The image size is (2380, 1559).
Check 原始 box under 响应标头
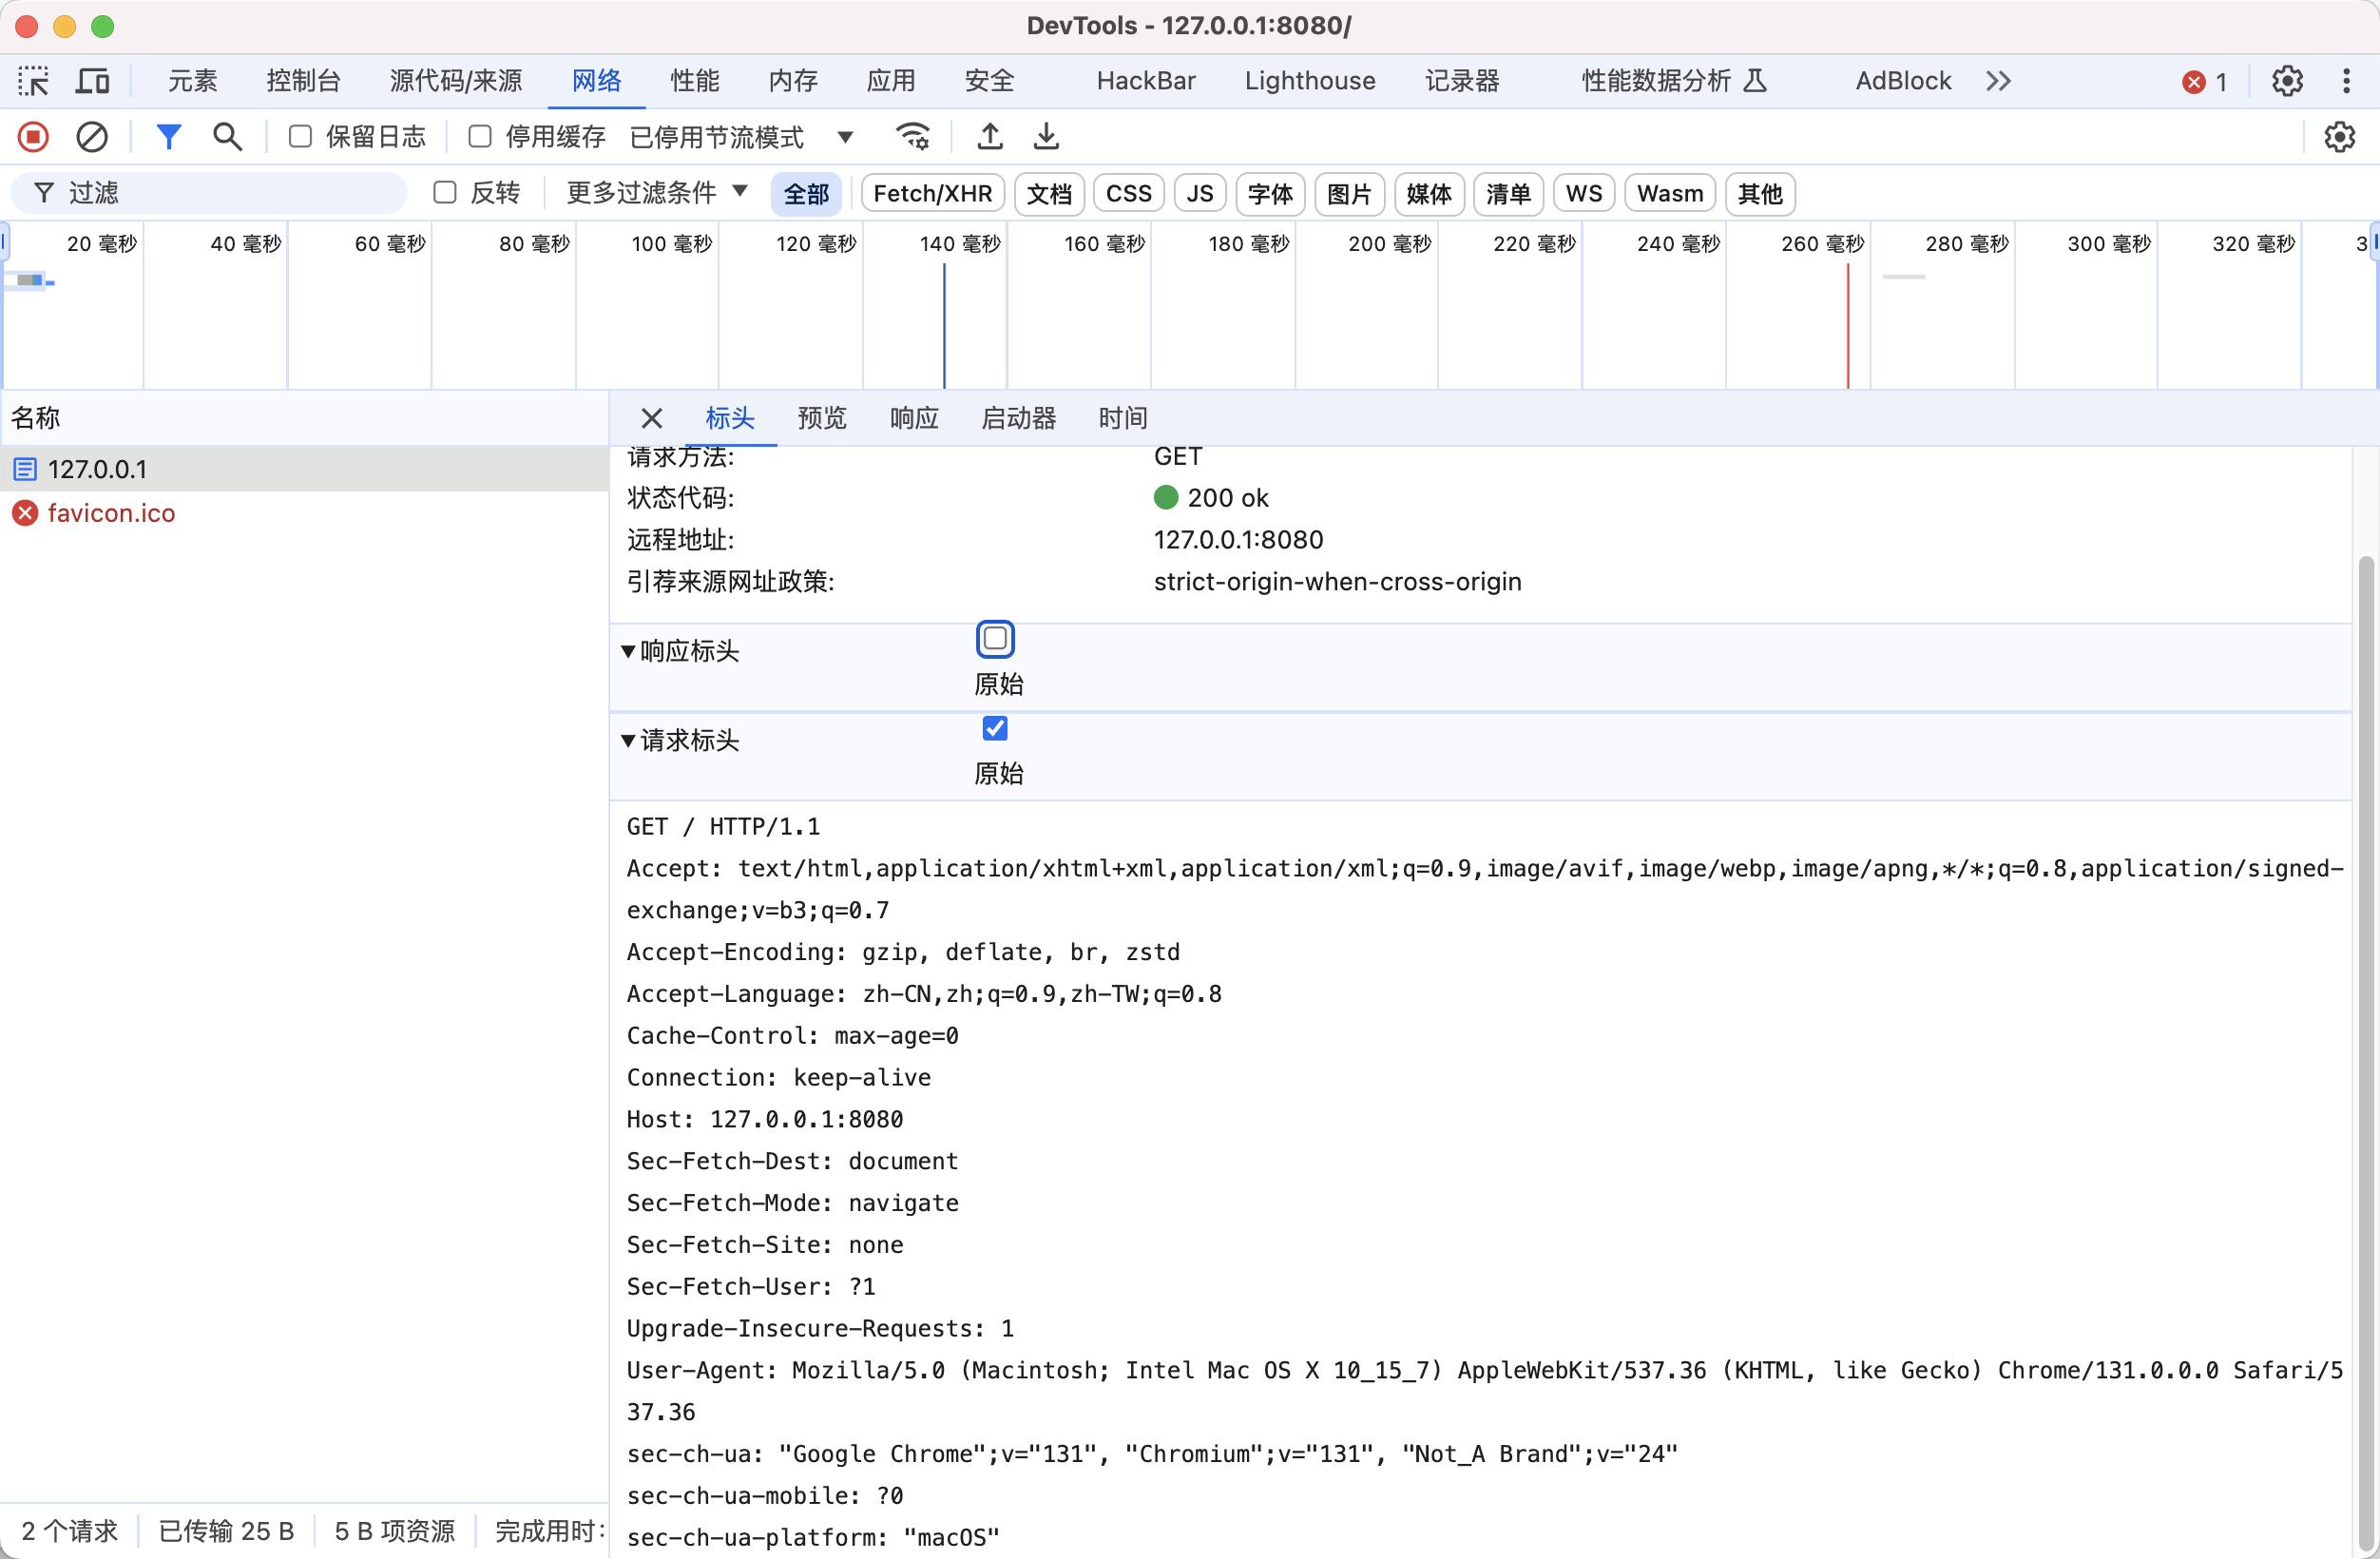point(995,639)
